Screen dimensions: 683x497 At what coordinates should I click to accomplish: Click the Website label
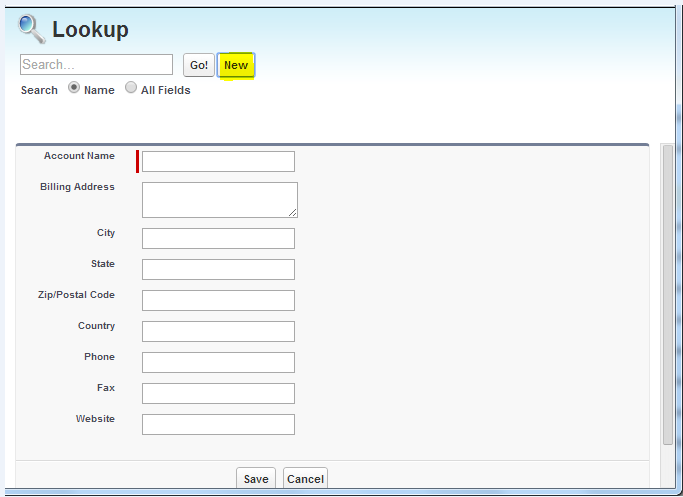point(95,419)
